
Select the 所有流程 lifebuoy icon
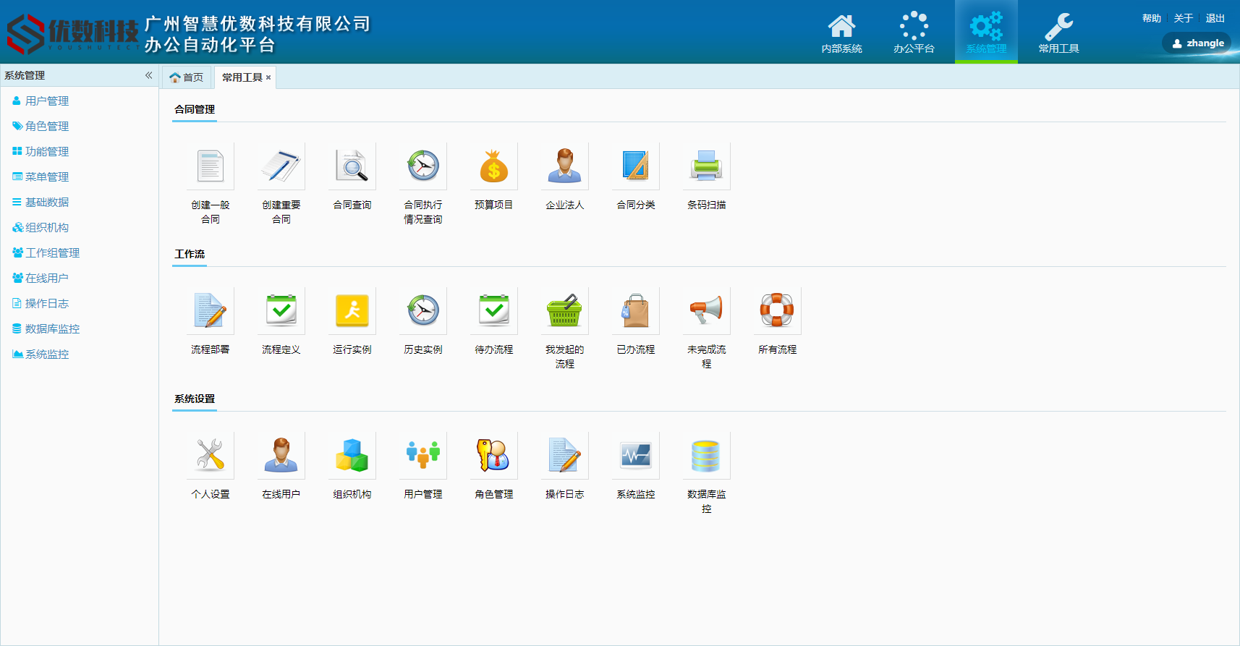pos(777,312)
